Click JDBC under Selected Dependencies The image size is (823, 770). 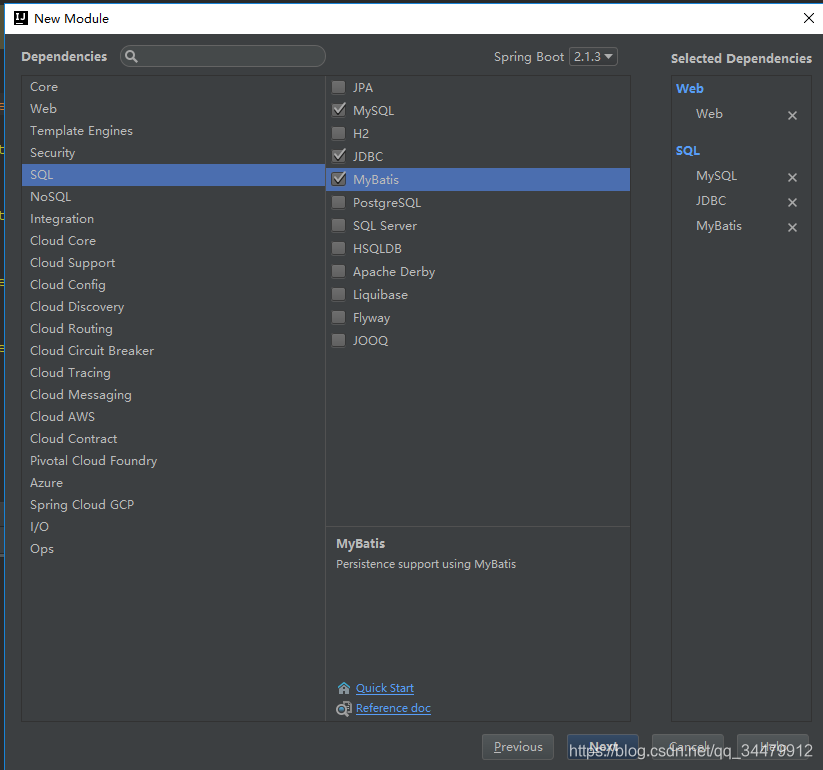(x=711, y=201)
